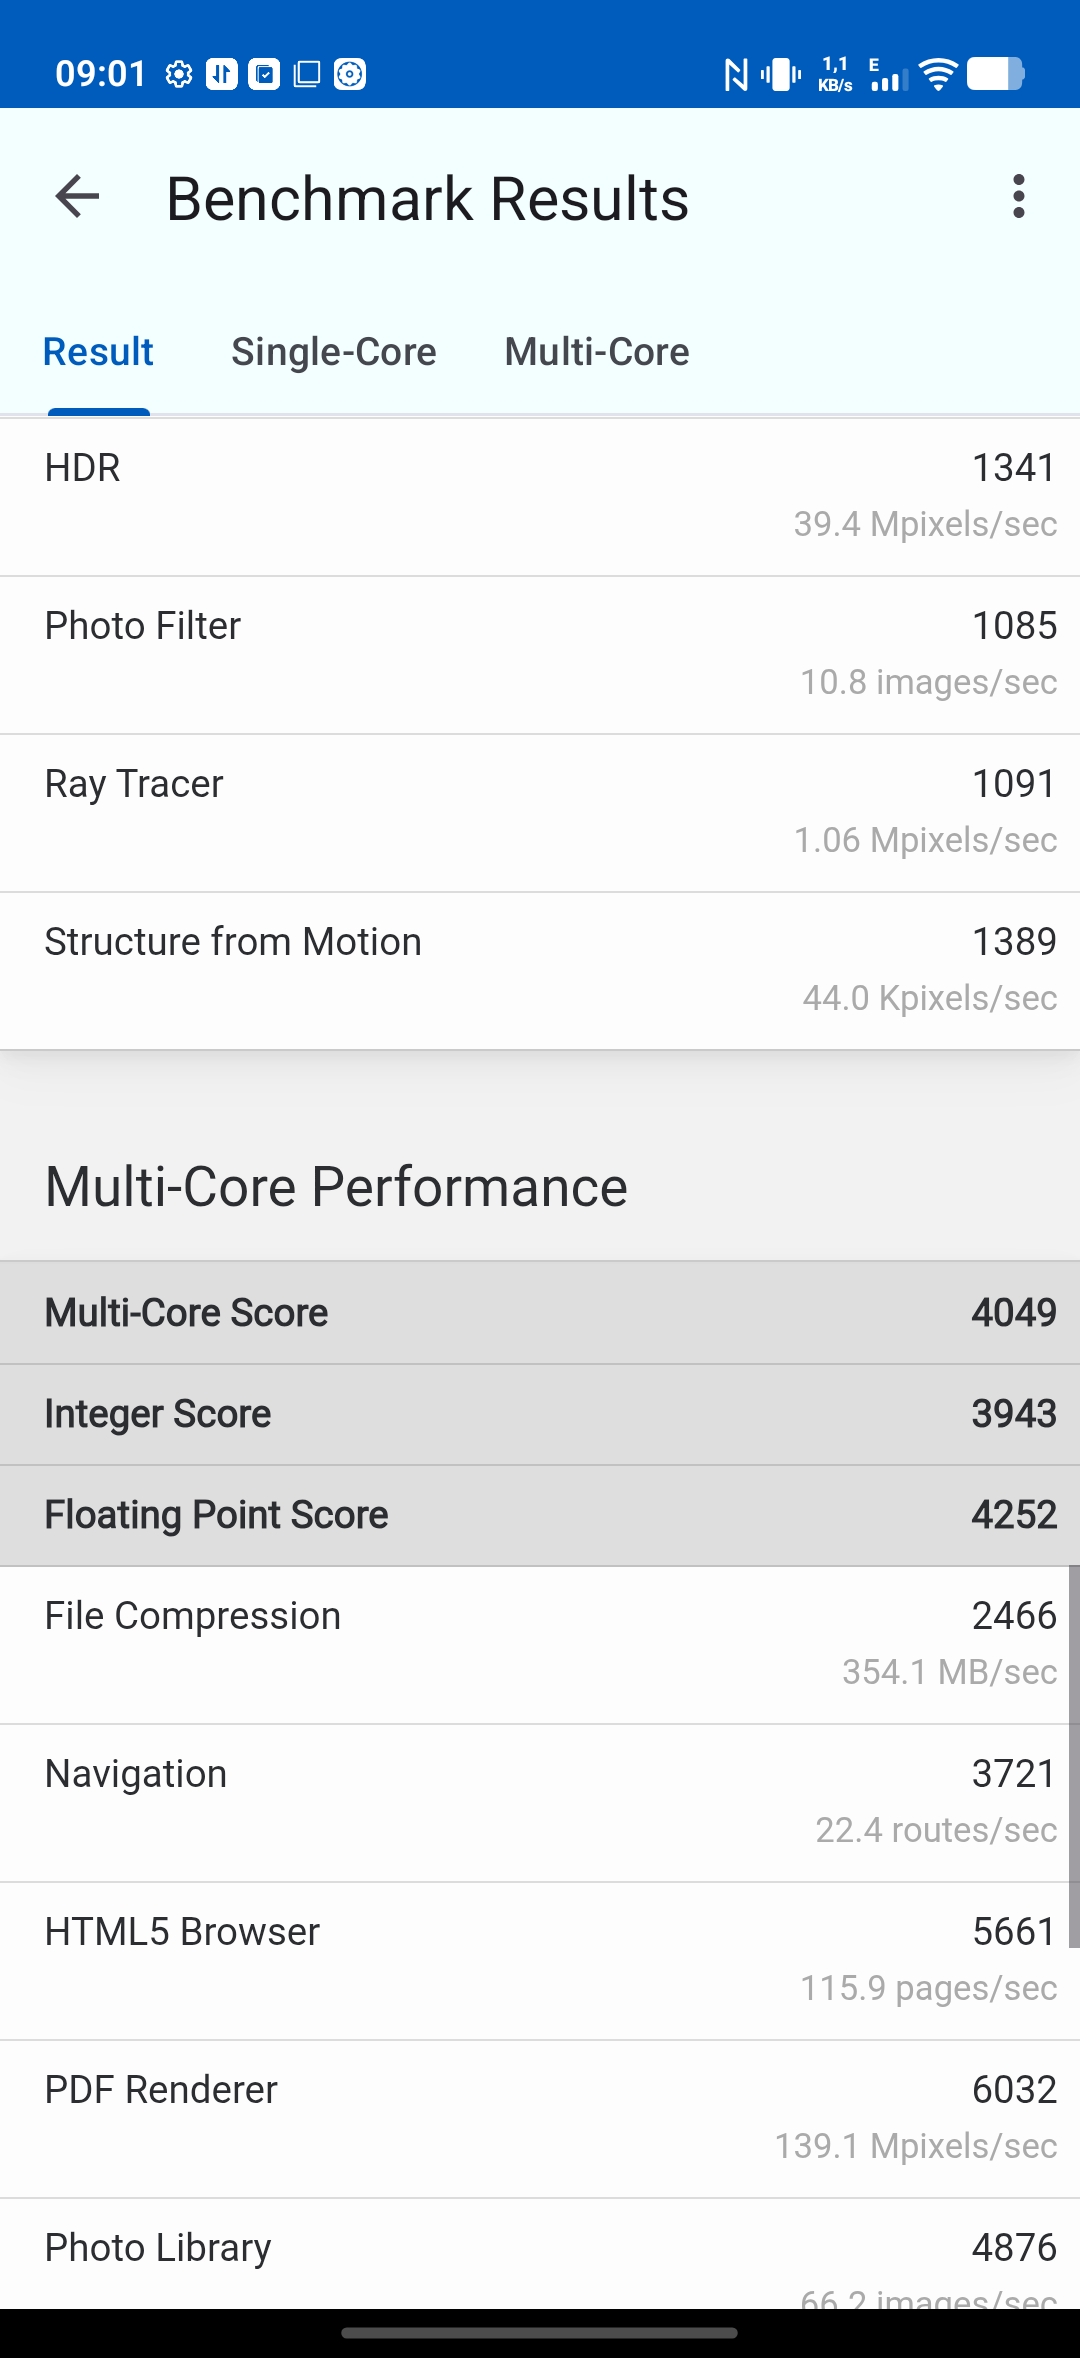Select the Result tab
The height and width of the screenshot is (2358, 1080).
[x=98, y=352]
